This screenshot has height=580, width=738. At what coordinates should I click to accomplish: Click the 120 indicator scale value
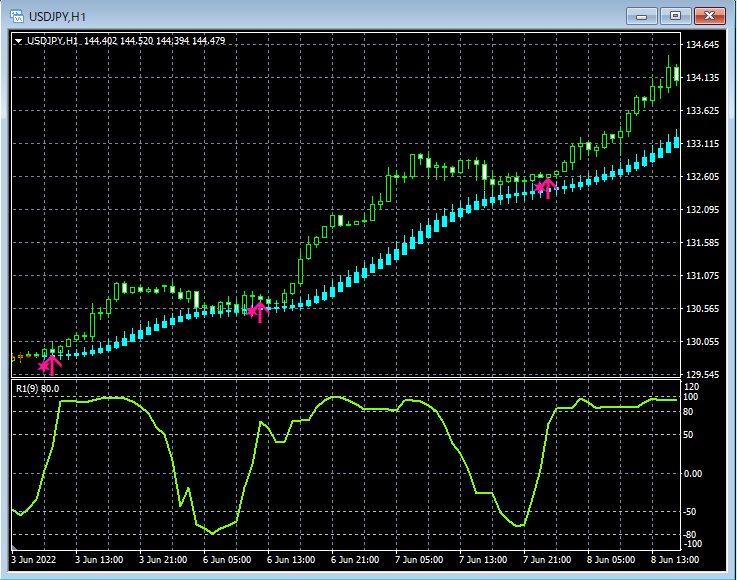[691, 387]
